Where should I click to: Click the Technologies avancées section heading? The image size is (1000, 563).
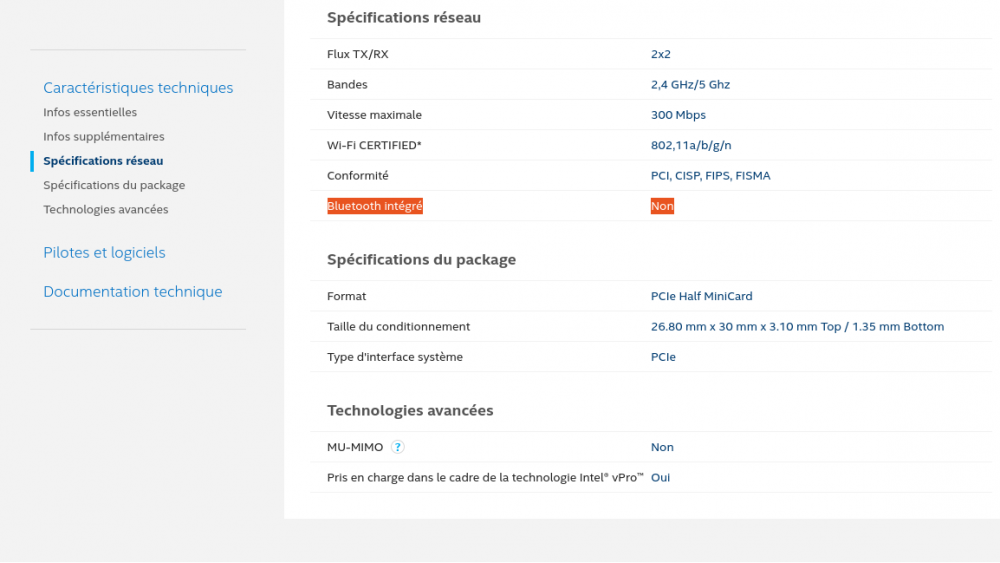point(410,411)
